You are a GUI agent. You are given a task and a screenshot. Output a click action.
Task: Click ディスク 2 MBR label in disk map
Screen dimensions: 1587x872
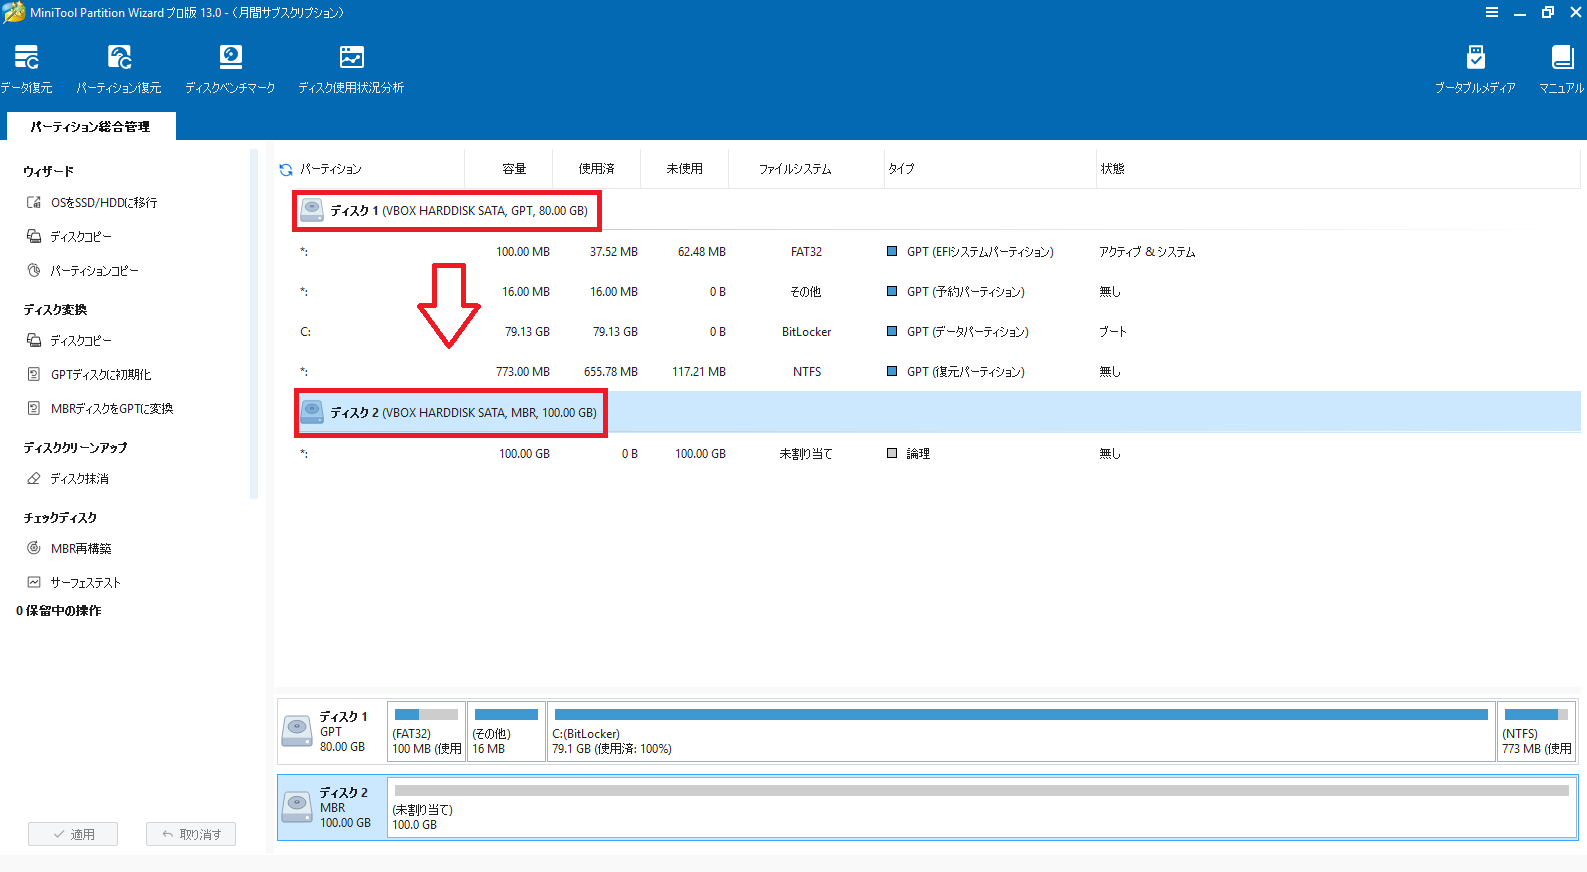pyautogui.click(x=332, y=807)
